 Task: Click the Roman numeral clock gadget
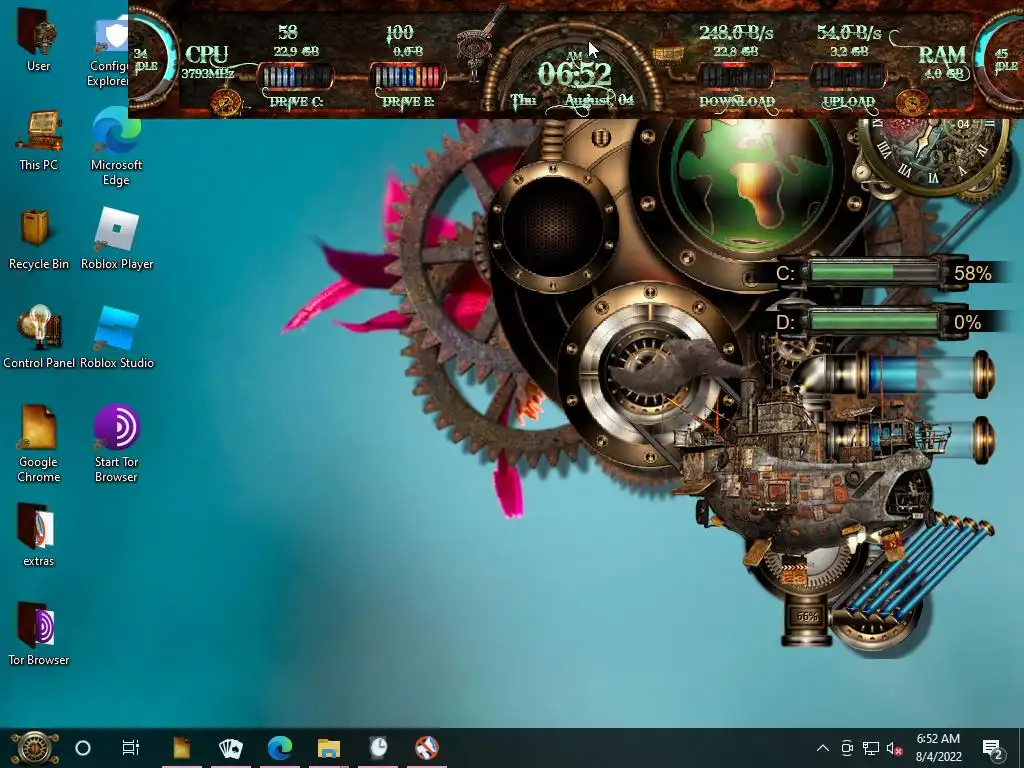(x=933, y=154)
